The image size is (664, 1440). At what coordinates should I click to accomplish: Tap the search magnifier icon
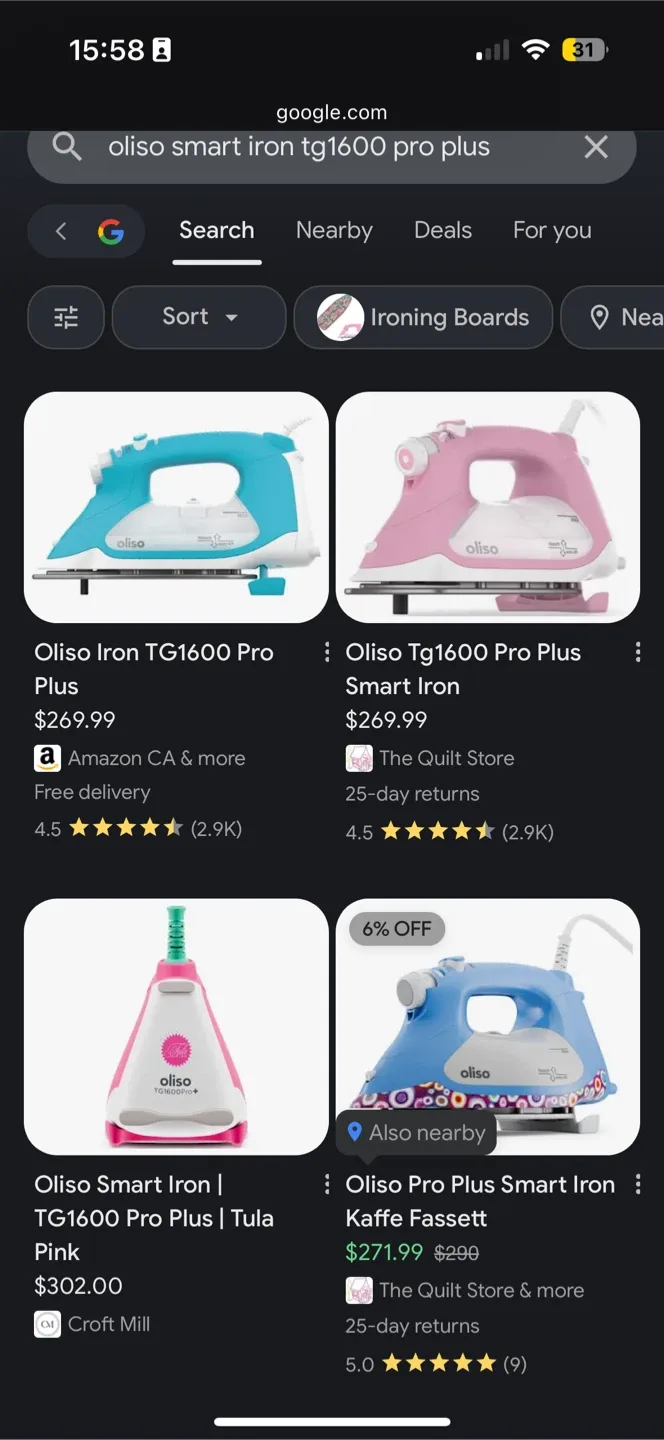click(66, 147)
